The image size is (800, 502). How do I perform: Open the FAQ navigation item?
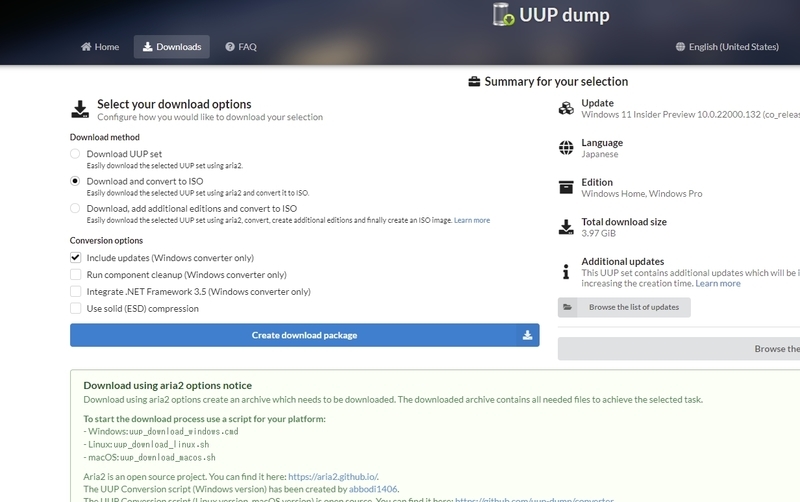(241, 47)
